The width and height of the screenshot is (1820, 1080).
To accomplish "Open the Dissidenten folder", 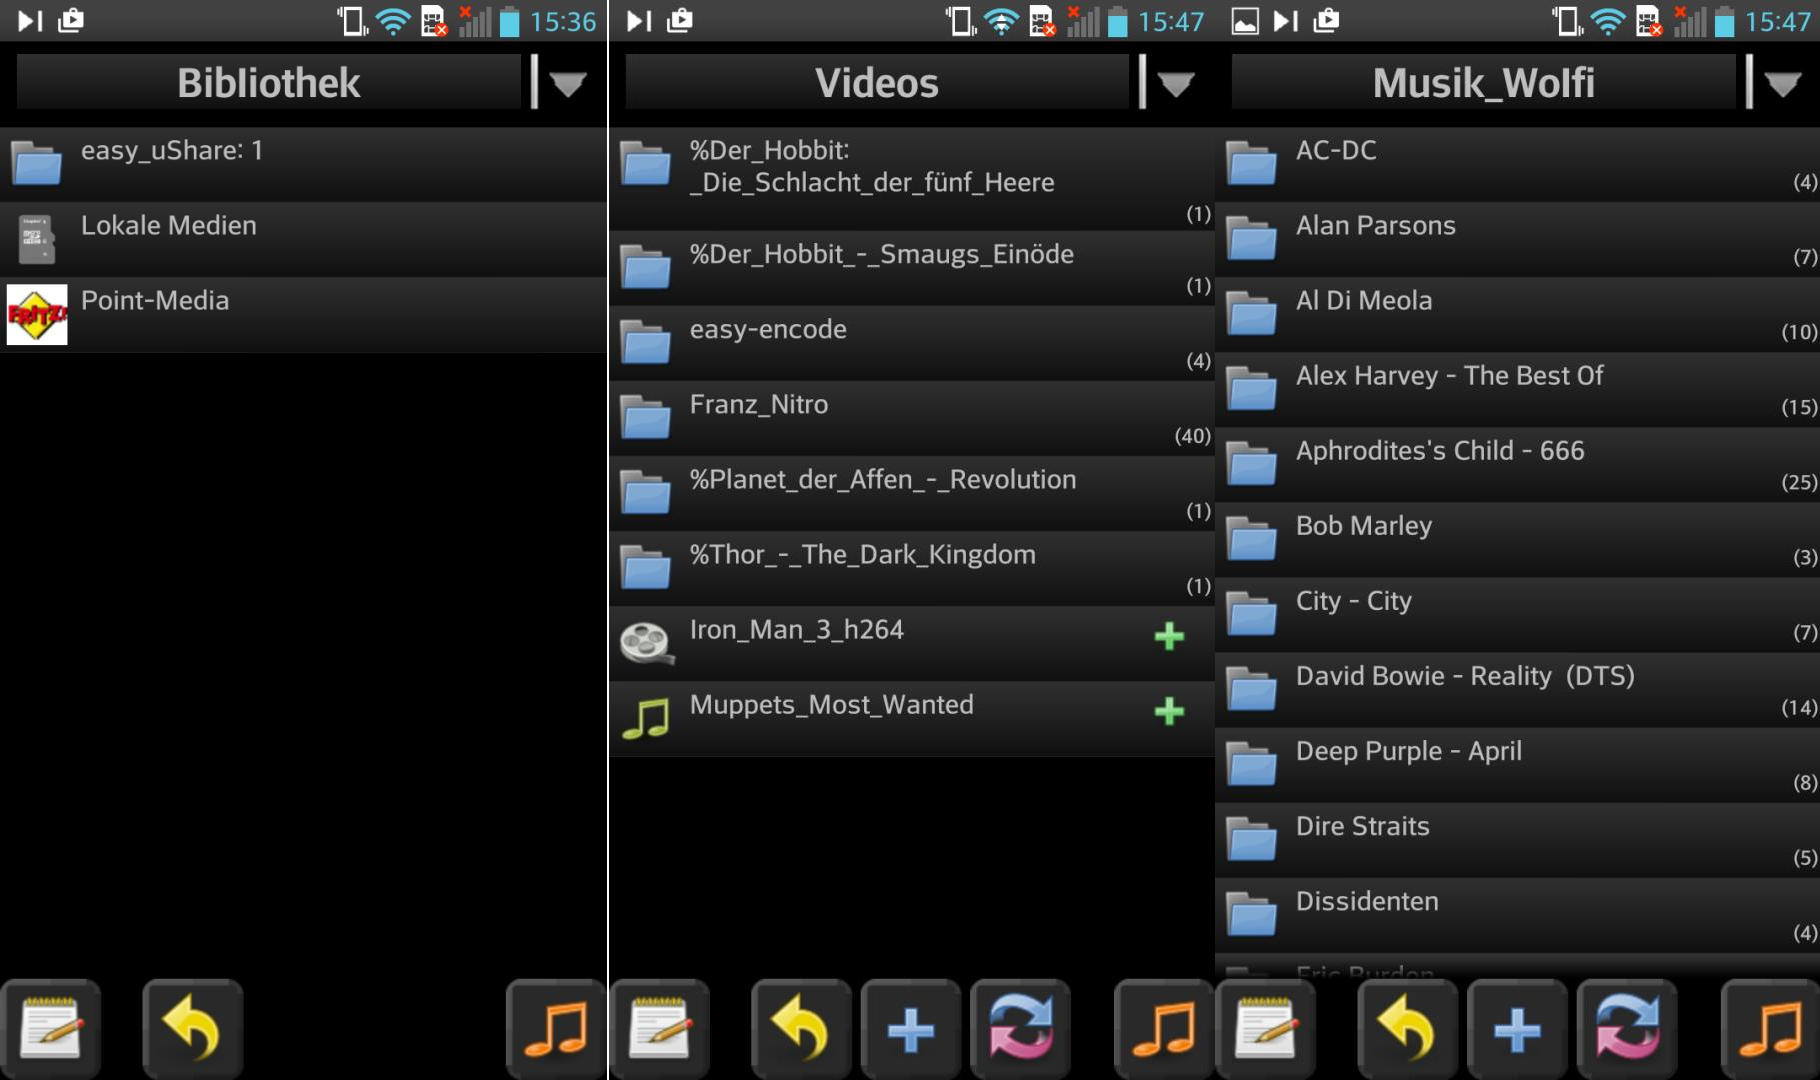I will click(x=1518, y=914).
